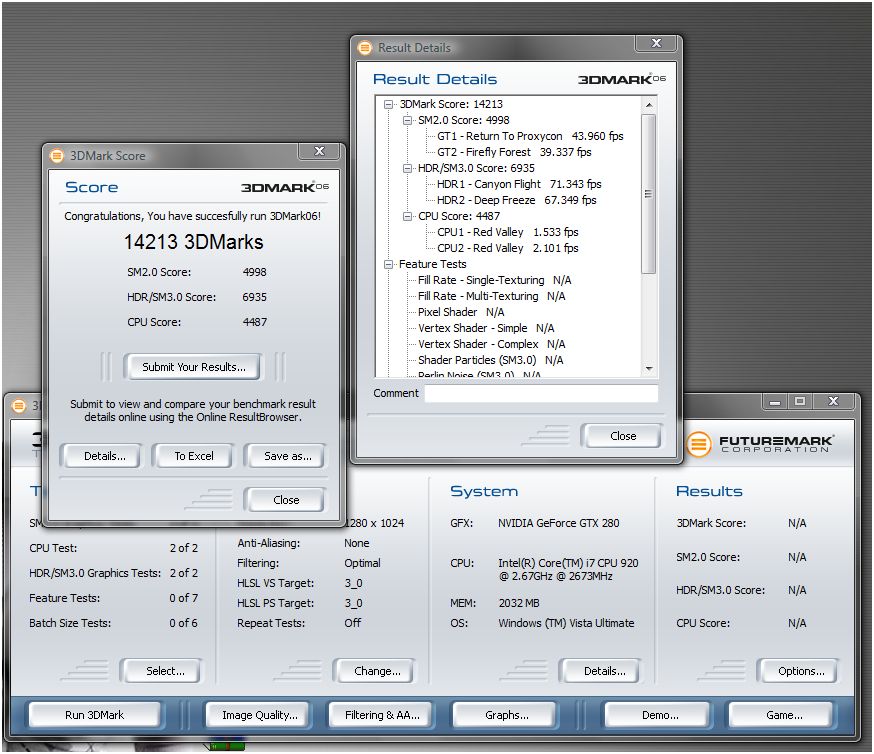Maximize the main 3DMark window

pos(800,401)
